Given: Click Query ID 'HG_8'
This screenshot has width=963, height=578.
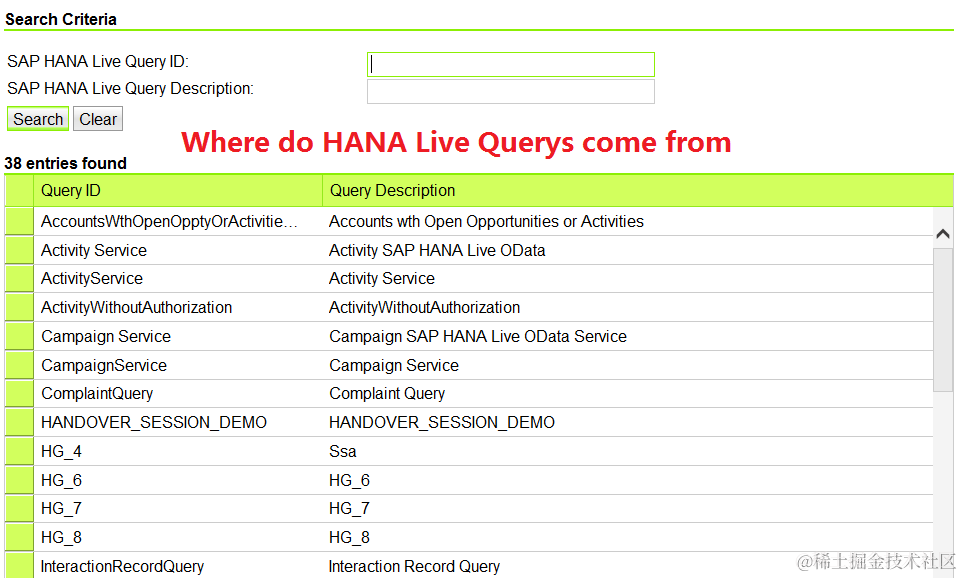Looking at the screenshot, I should (61, 537).
